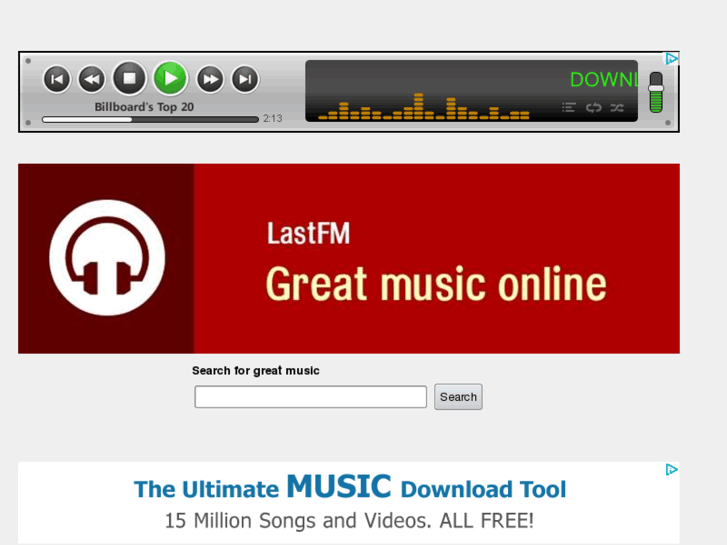Click the Search for great music label

pyautogui.click(x=255, y=371)
